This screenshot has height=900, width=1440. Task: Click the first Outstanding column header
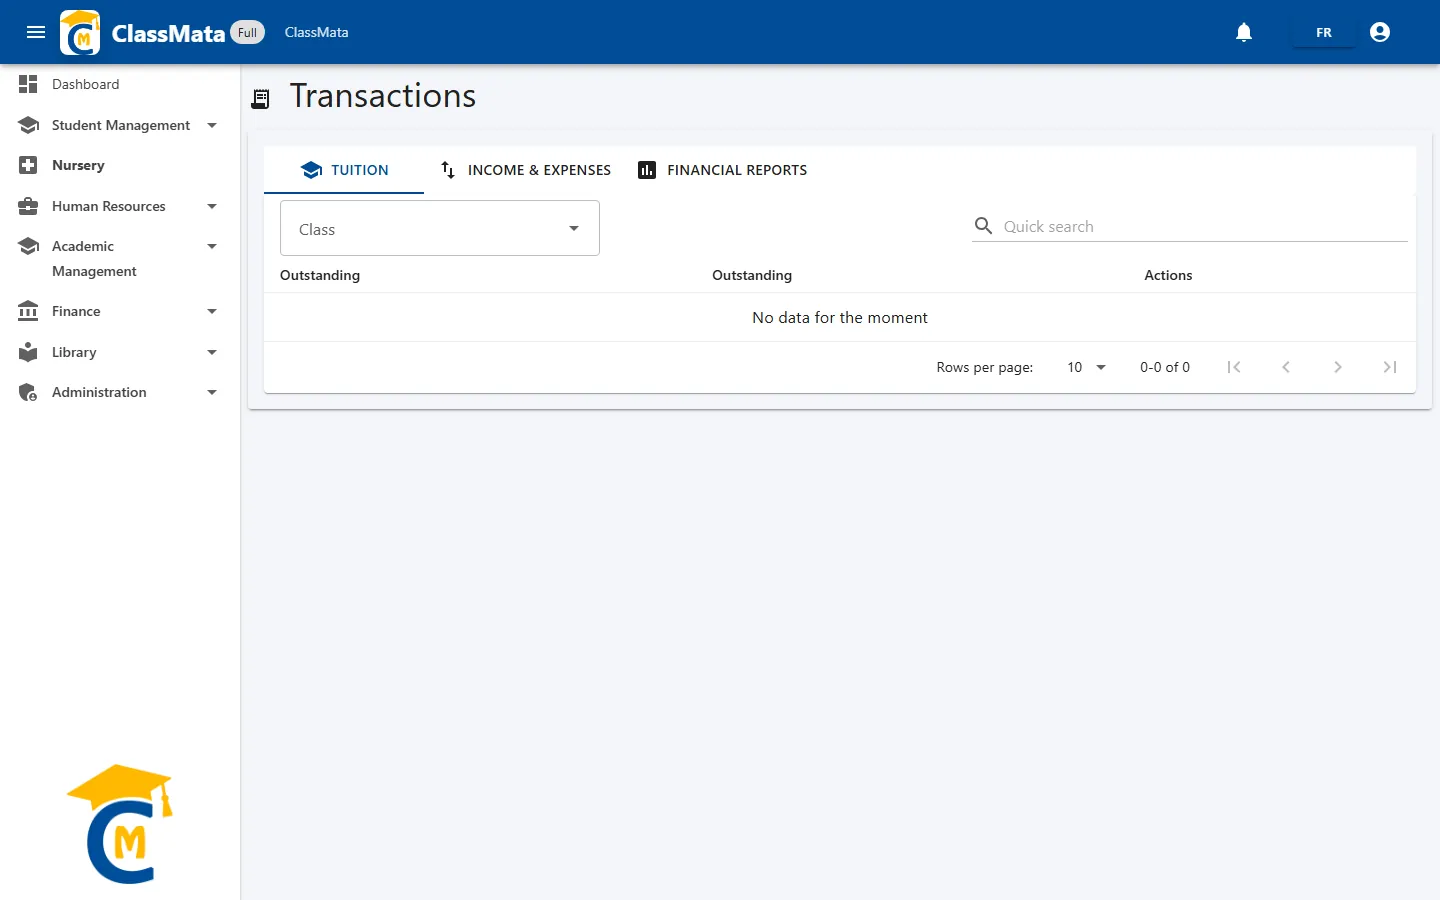(320, 275)
